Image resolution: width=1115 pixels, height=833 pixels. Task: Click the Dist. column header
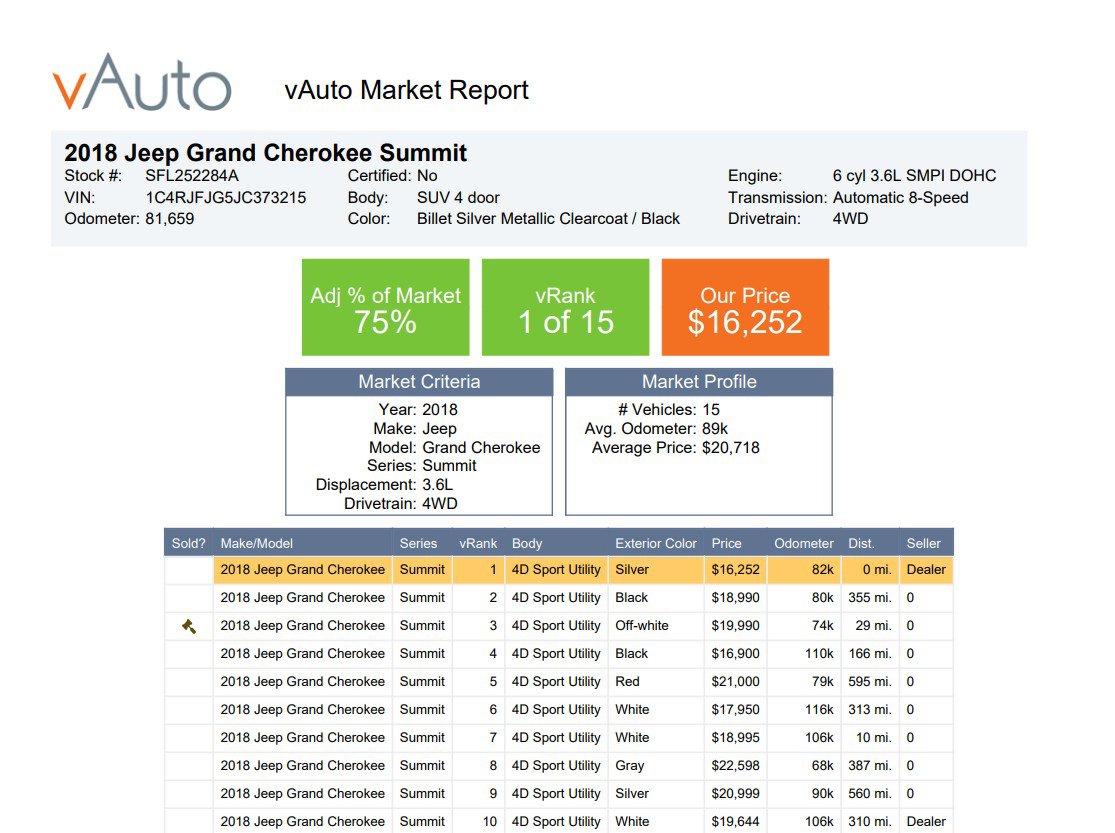861,543
